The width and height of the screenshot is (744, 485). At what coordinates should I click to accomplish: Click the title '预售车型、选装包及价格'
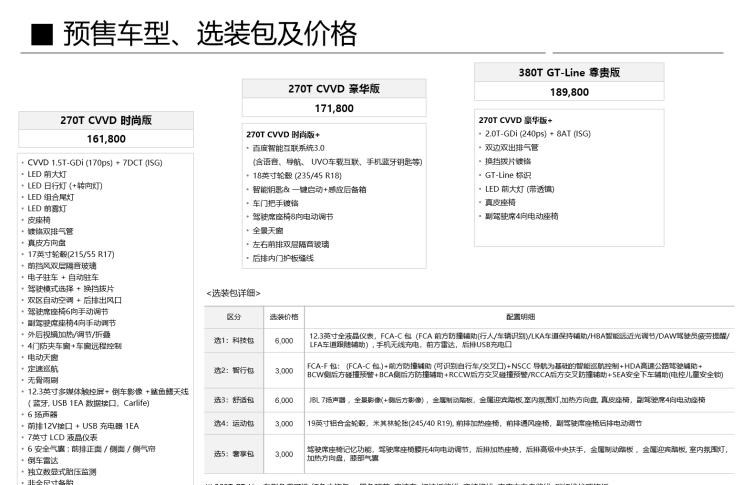pyautogui.click(x=210, y=34)
